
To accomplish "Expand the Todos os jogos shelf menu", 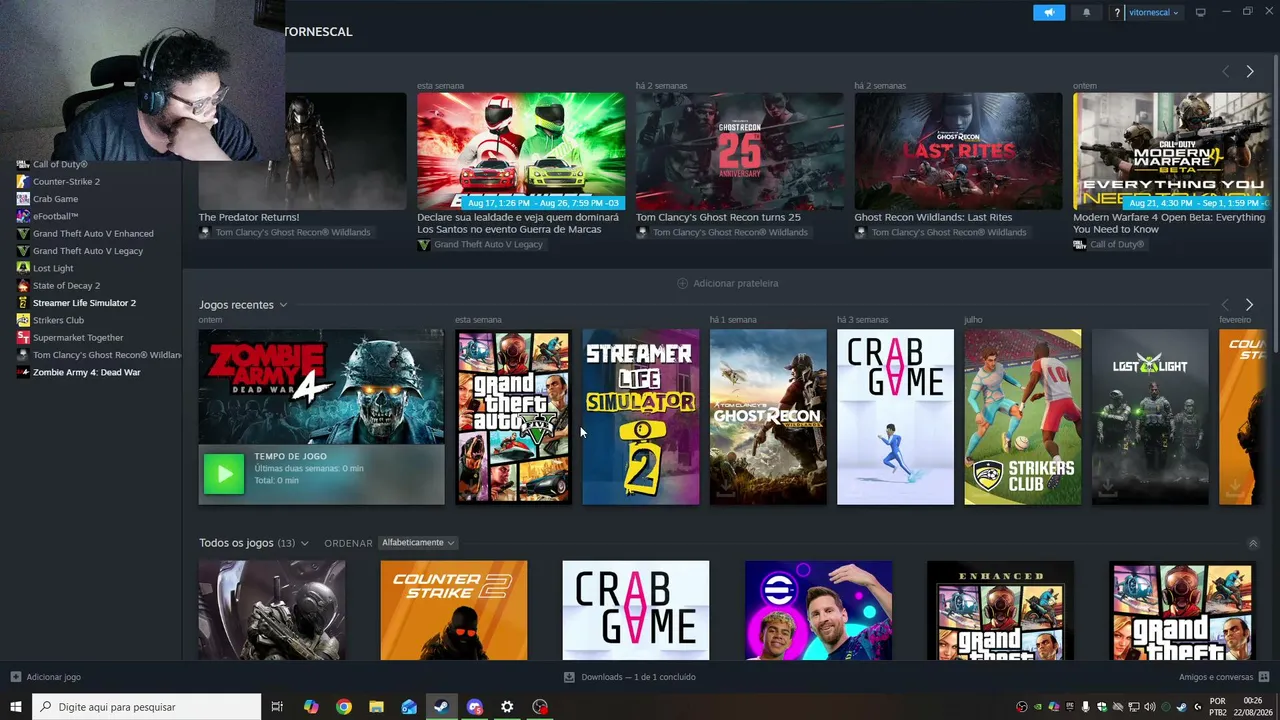I will 304,543.
